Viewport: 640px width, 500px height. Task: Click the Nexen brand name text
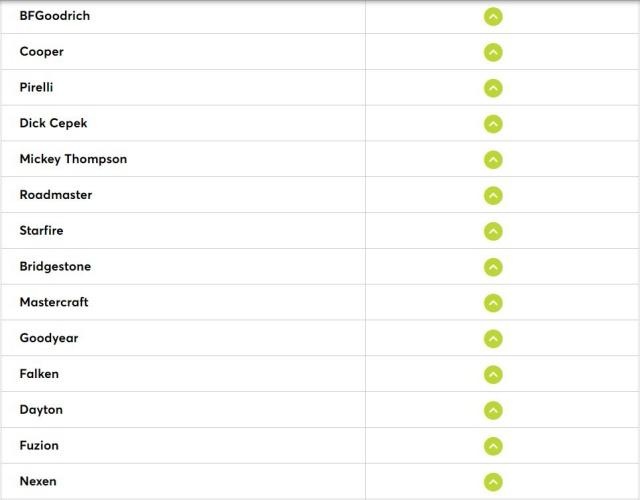38,481
